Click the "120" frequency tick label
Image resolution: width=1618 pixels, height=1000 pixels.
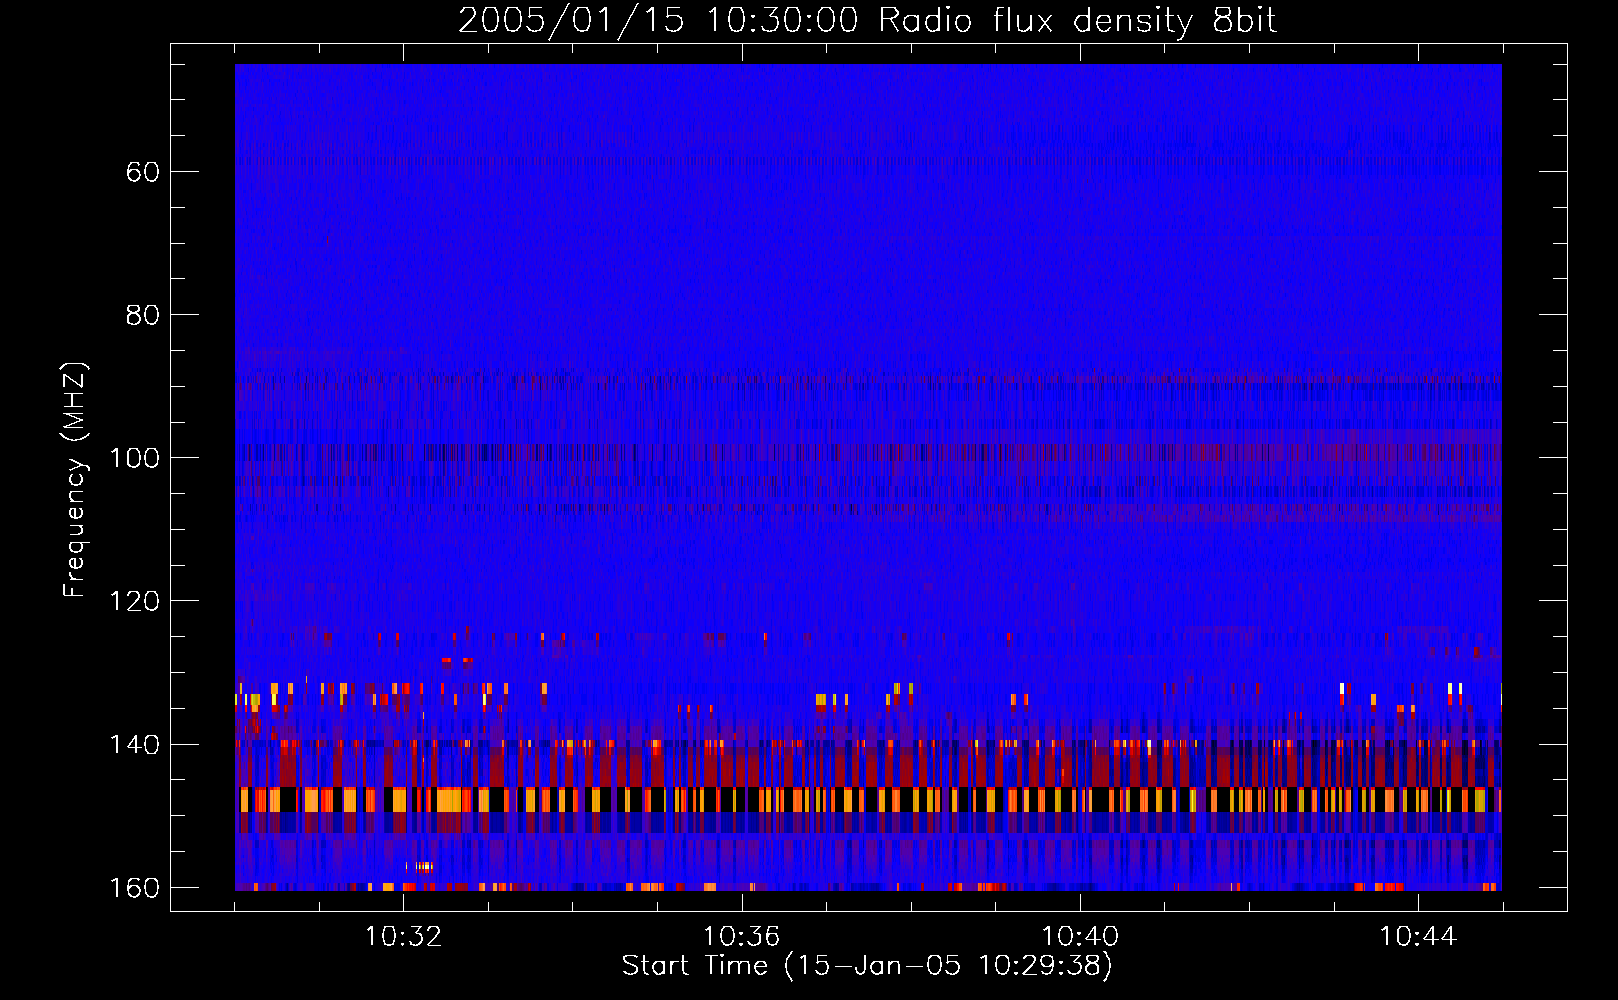pyautogui.click(x=134, y=601)
